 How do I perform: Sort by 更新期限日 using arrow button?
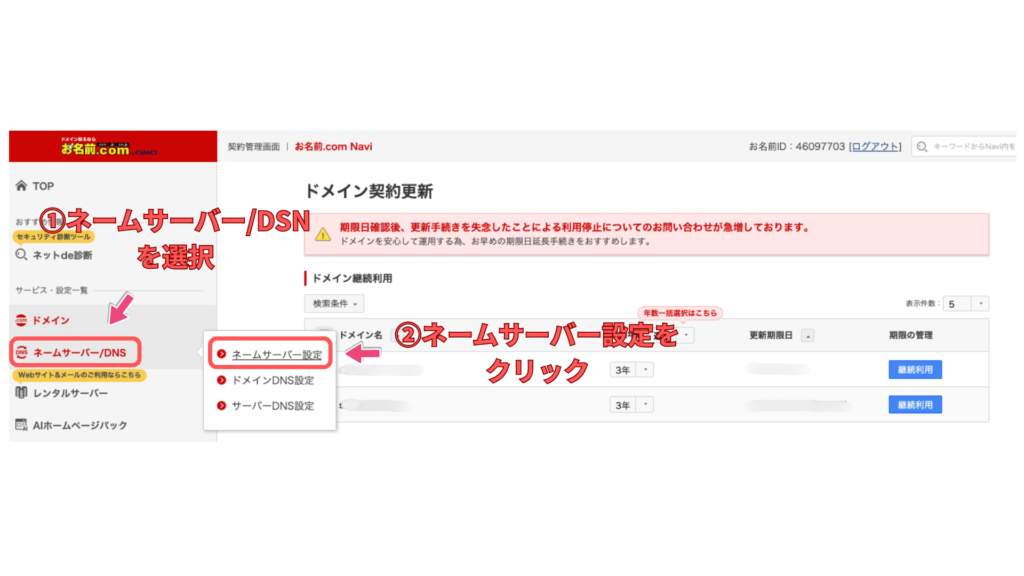(808, 335)
